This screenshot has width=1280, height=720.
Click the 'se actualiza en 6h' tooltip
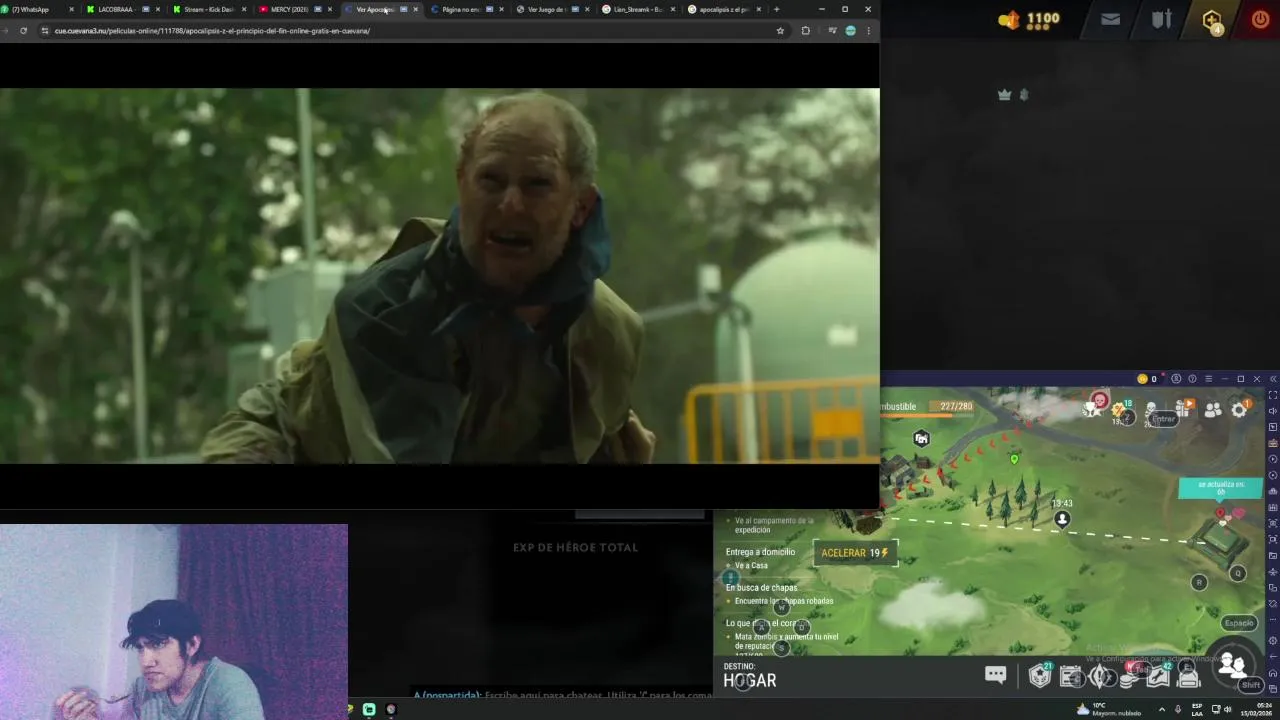coord(1220,488)
